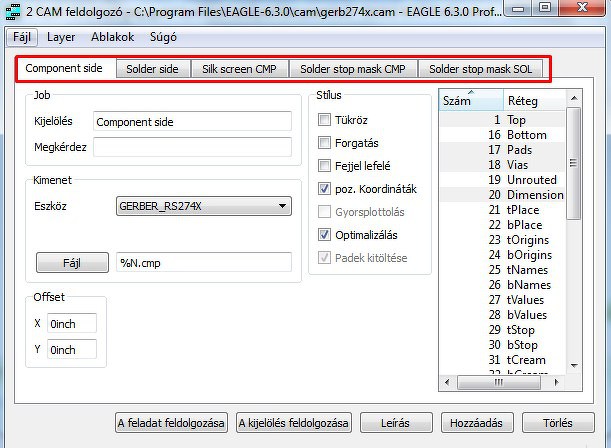
Task: Switch to the Solder side tab
Action: [x=152, y=69]
